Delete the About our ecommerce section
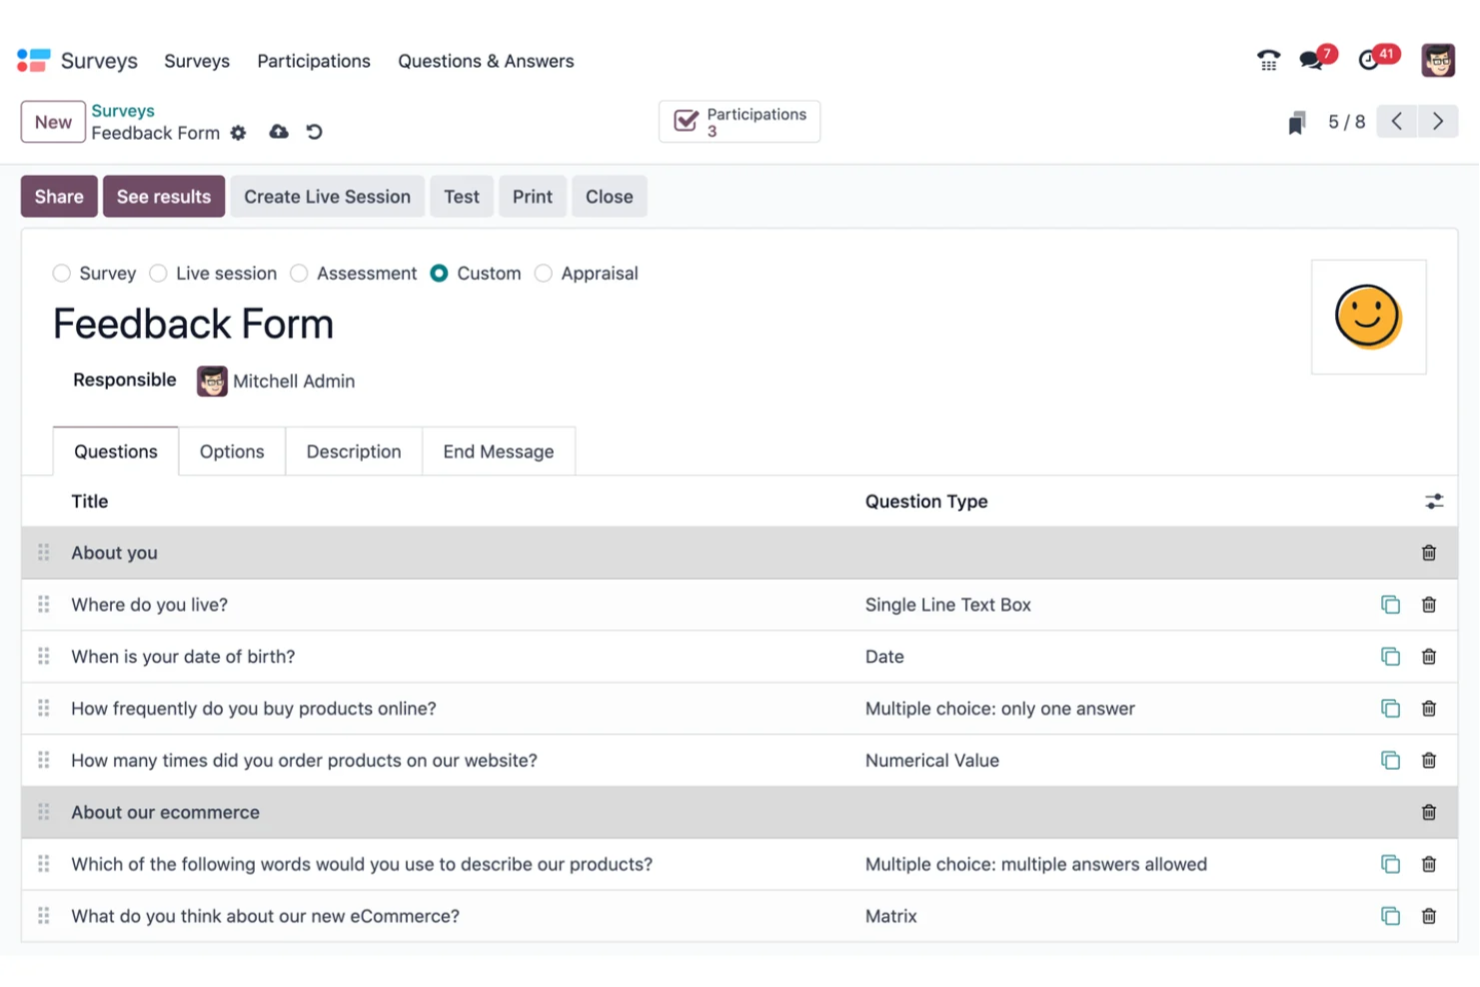 [1429, 813]
